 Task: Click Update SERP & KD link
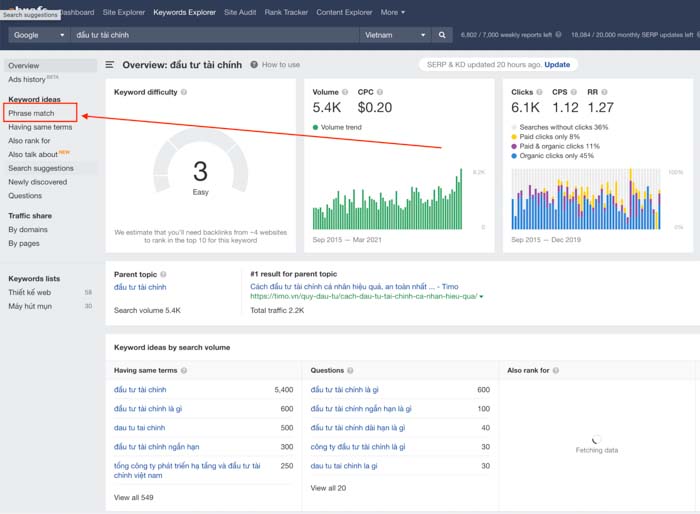[x=557, y=64]
